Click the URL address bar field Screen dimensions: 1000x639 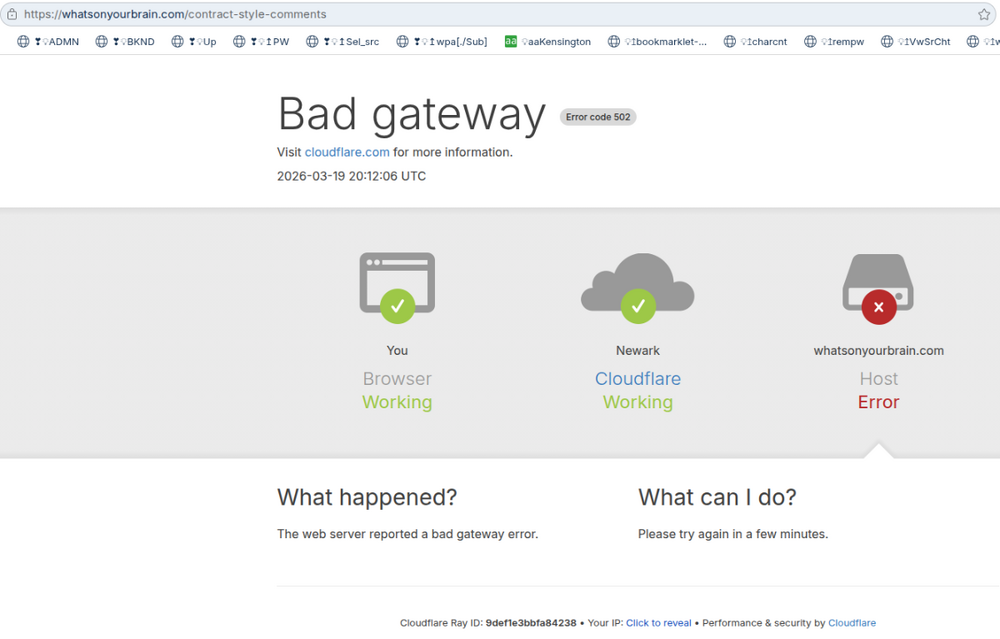tap(500, 14)
